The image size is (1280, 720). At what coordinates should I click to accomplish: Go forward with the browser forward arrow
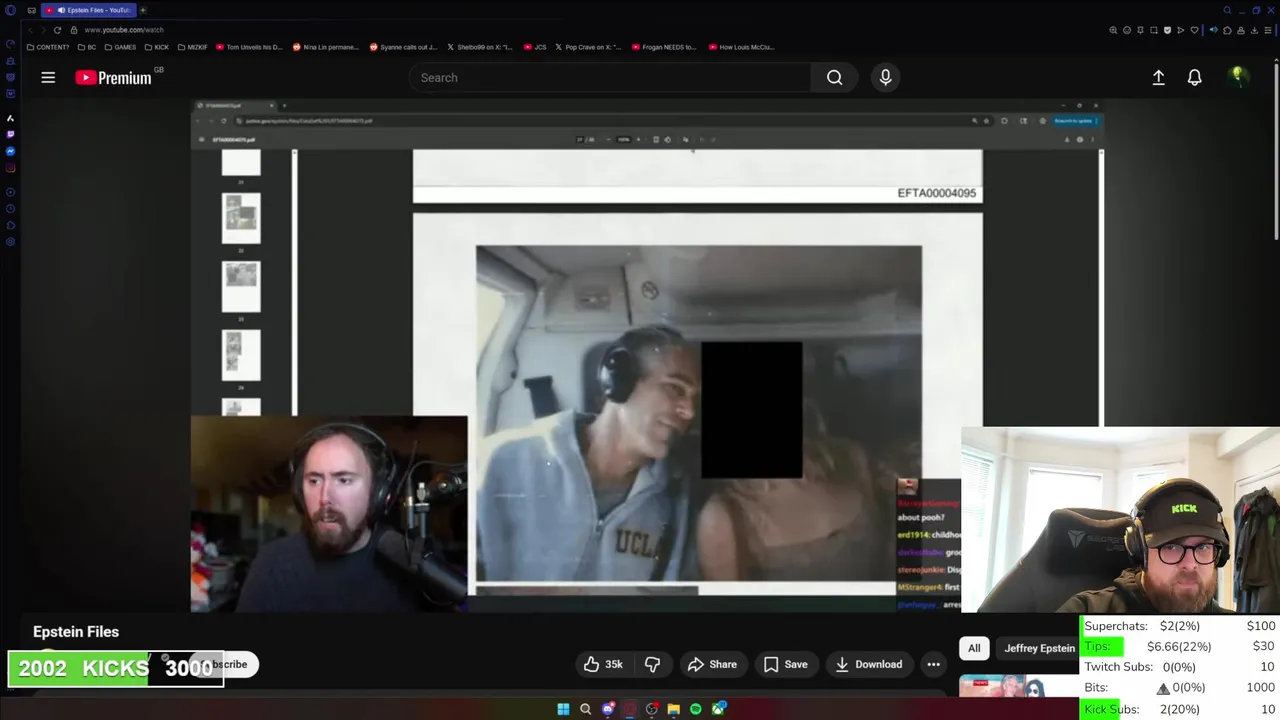pos(42,30)
